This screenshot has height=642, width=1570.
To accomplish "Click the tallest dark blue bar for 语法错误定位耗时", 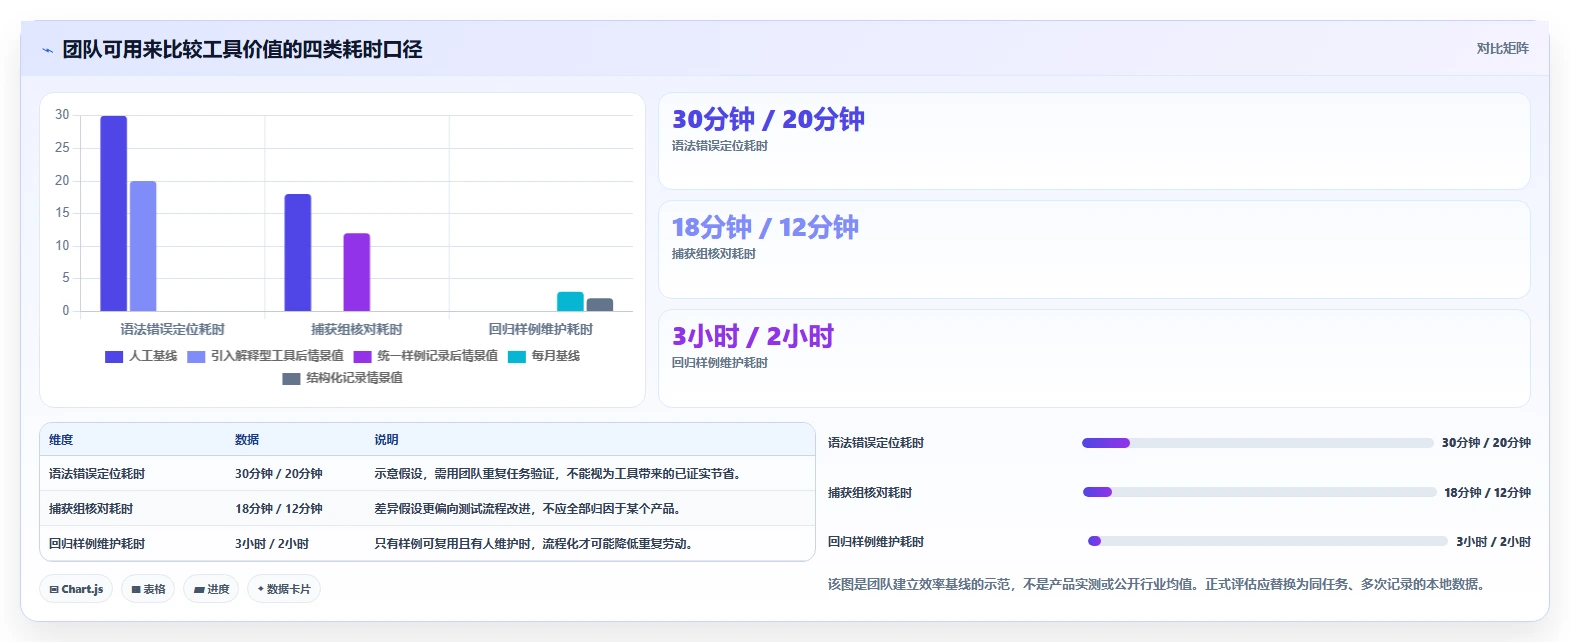I will [114, 213].
